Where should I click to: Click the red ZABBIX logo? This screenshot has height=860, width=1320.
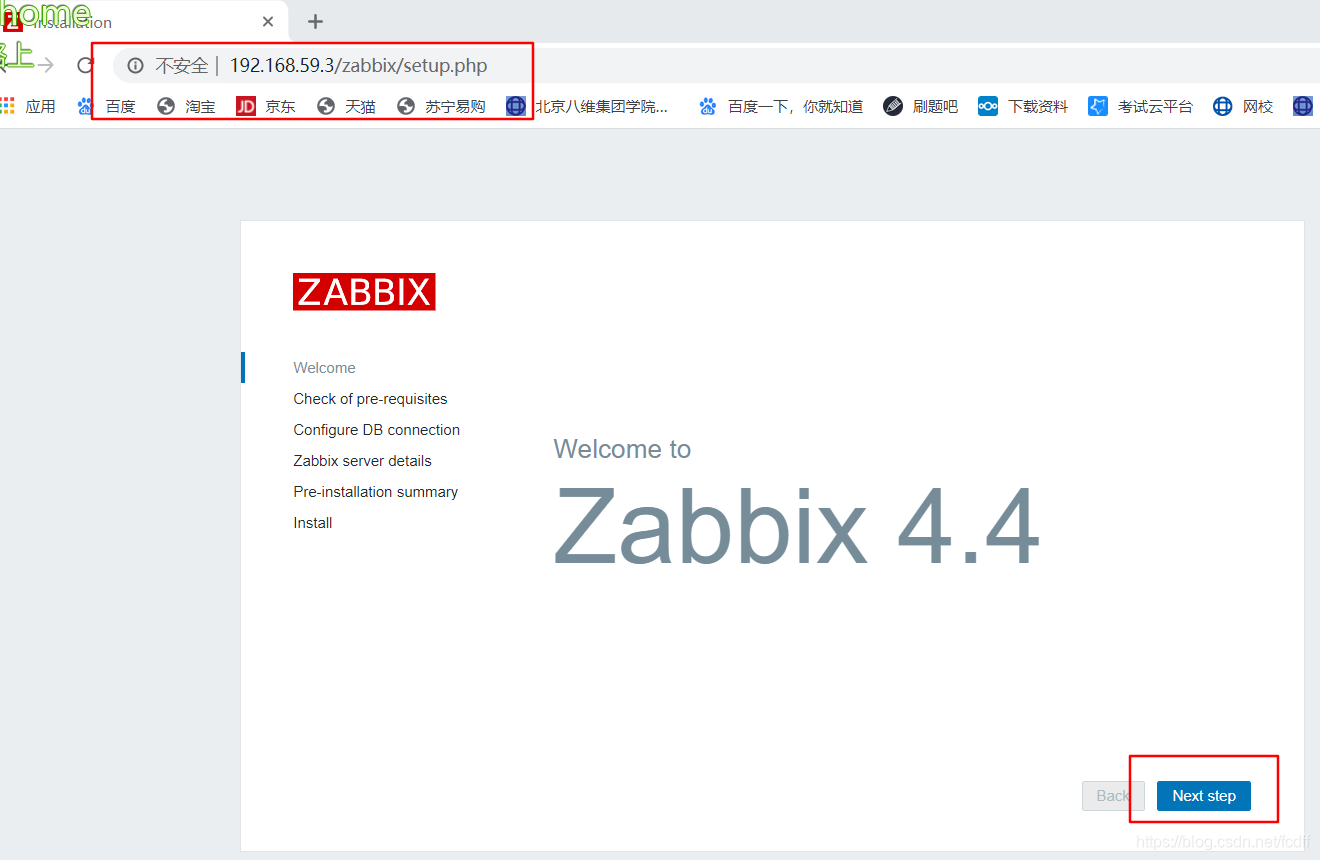point(364,292)
